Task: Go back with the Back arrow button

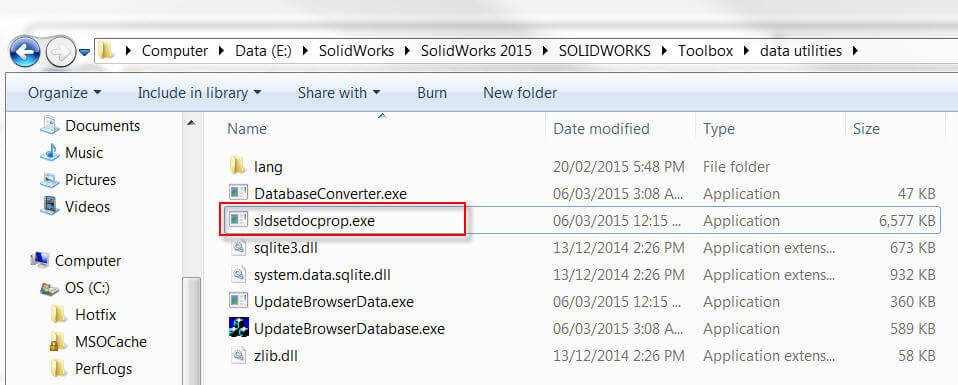Action: [x=25, y=52]
